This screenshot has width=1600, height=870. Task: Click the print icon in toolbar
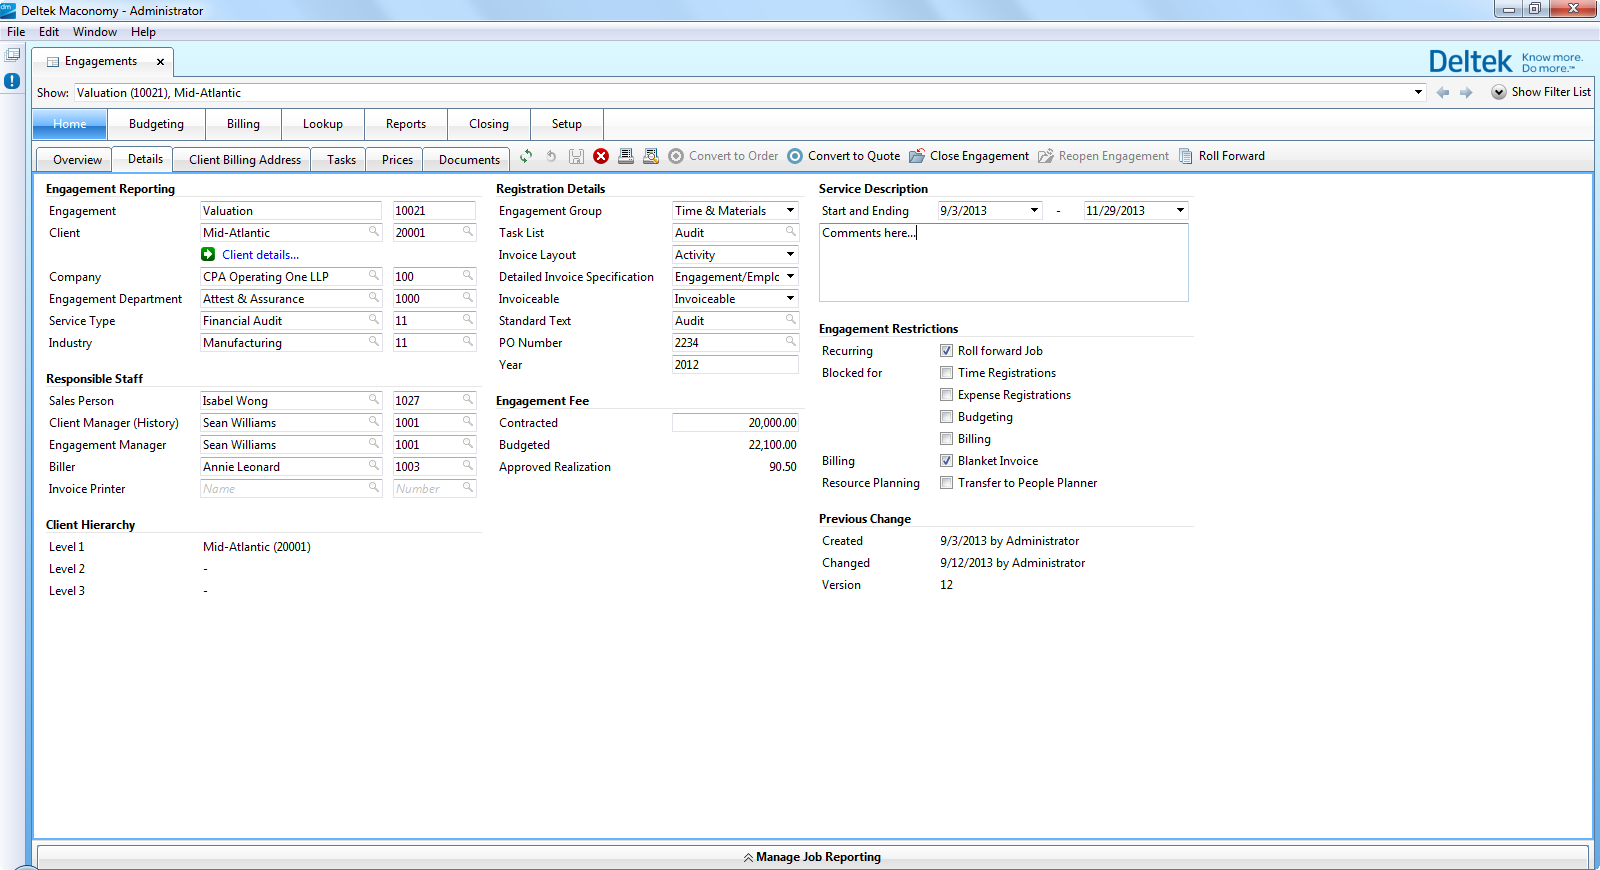tap(626, 156)
